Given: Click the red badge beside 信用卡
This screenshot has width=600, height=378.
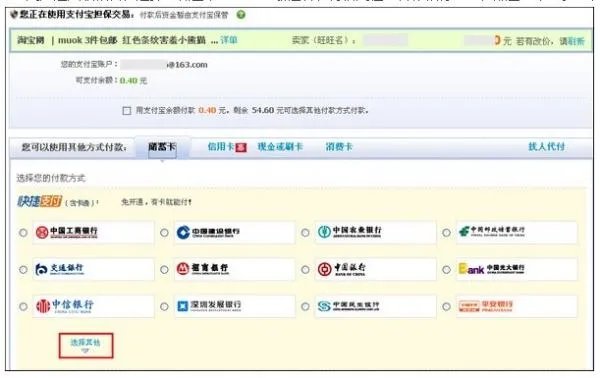Looking at the screenshot, I should (x=241, y=147).
